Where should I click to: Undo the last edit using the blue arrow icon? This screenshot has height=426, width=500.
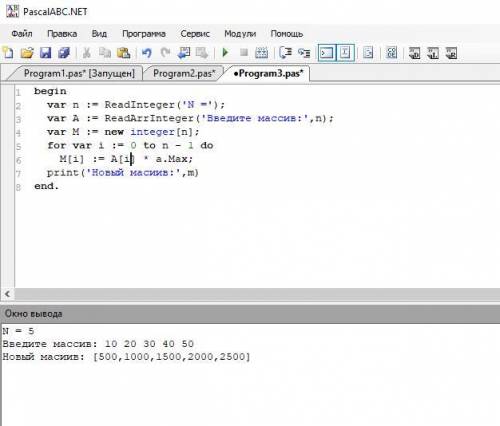tap(147, 53)
